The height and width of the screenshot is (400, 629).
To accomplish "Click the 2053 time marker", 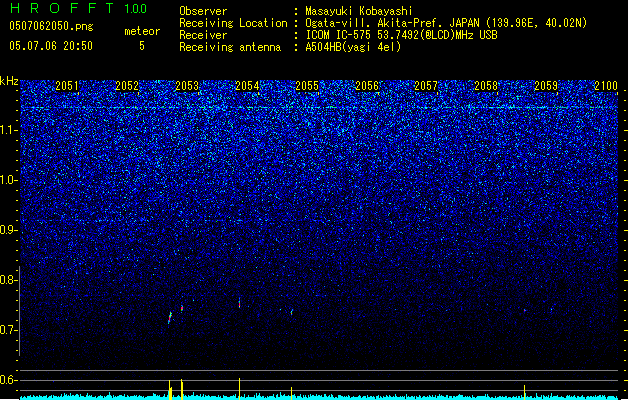I will pos(187,85).
